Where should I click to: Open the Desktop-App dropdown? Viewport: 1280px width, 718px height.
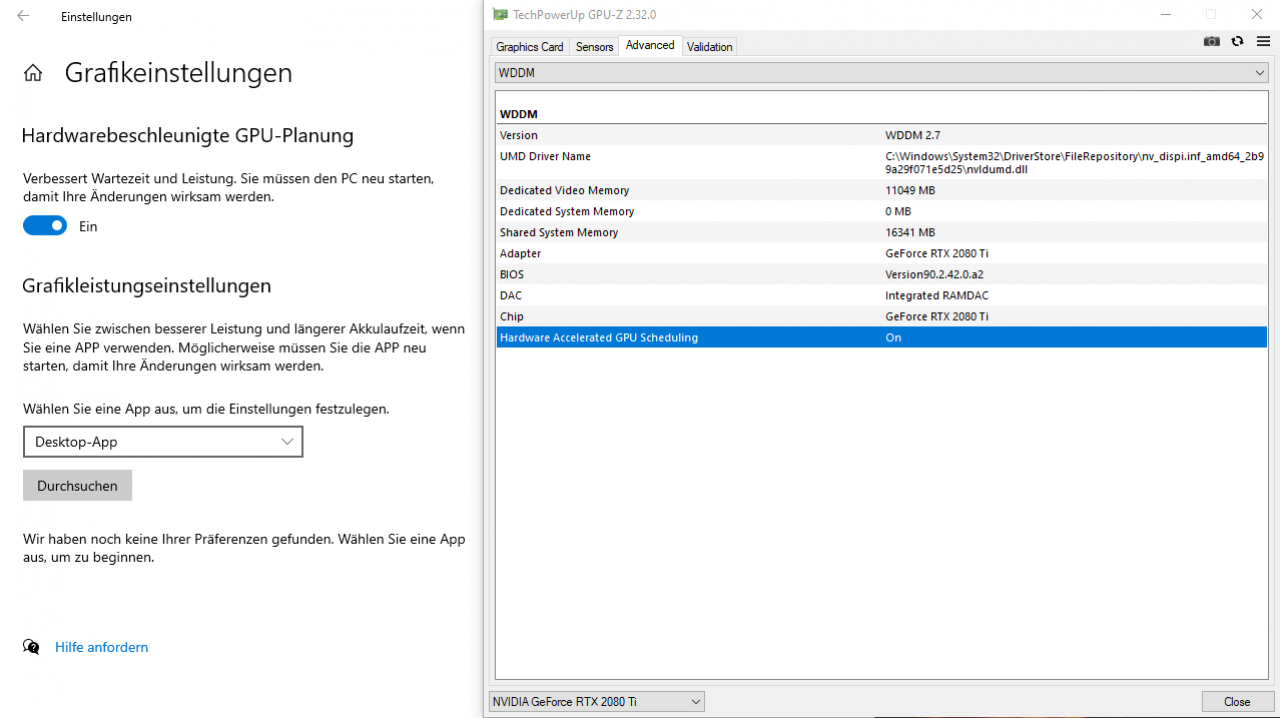[163, 442]
